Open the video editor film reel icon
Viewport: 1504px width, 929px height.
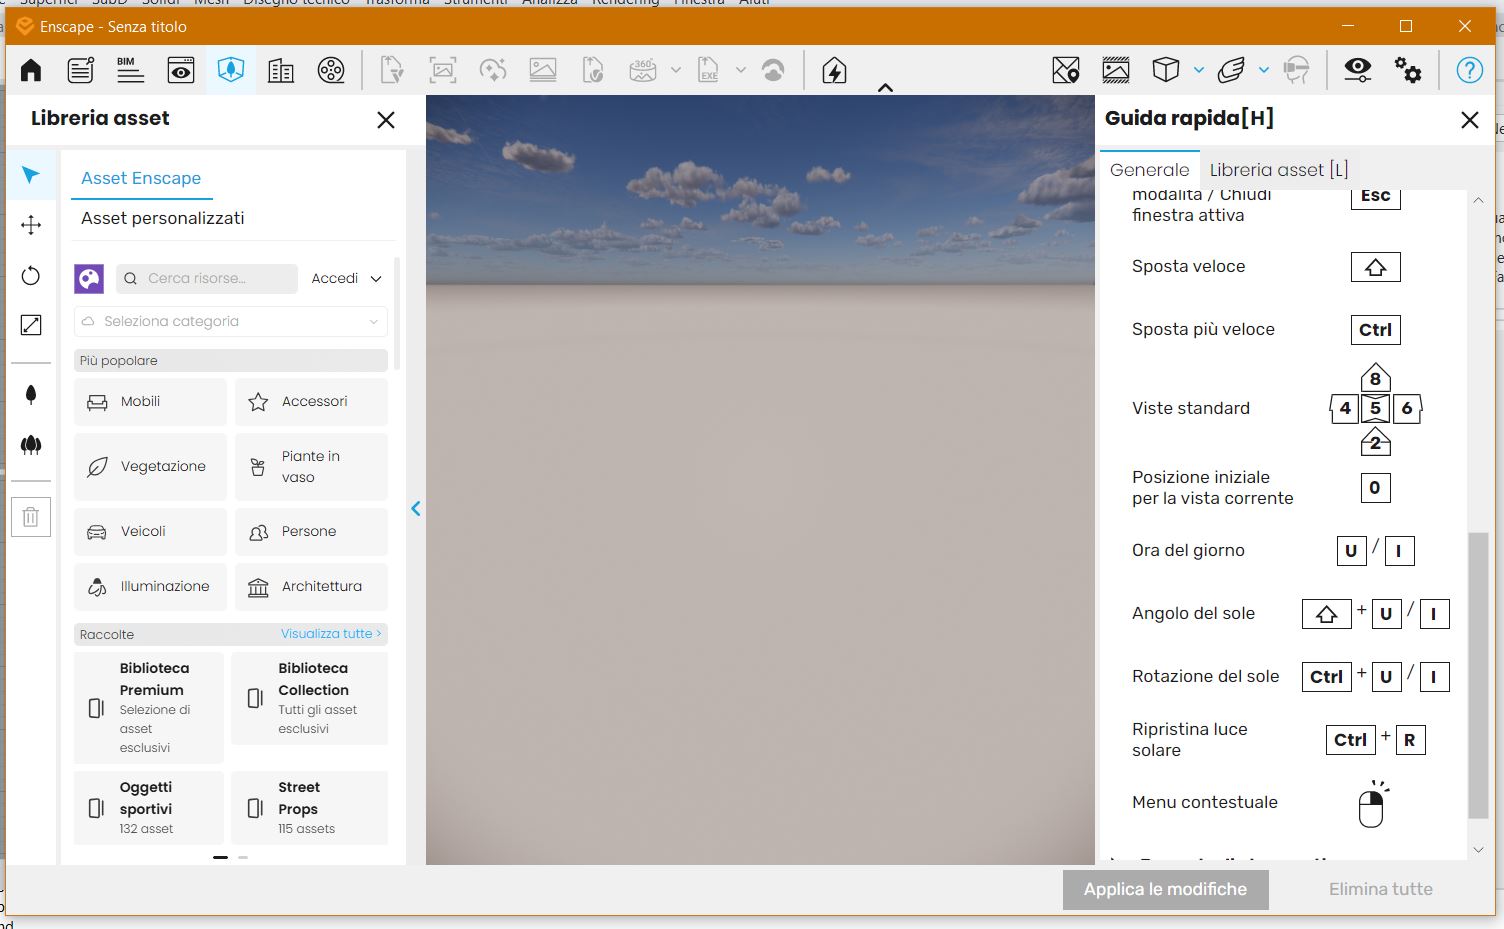click(x=331, y=70)
